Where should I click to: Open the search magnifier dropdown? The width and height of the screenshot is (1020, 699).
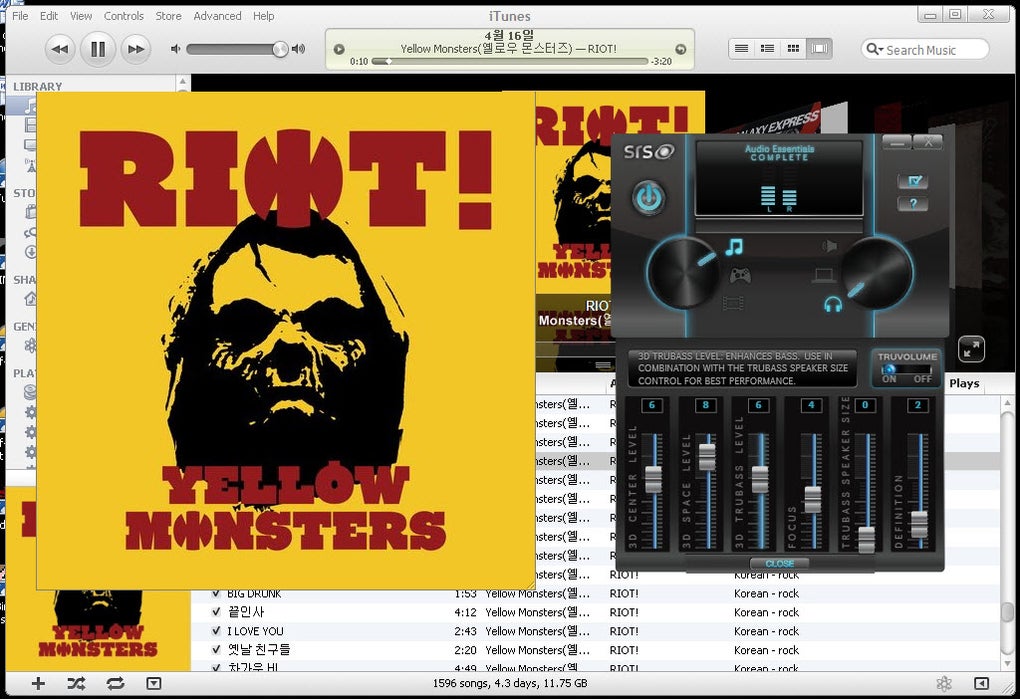[x=875, y=49]
